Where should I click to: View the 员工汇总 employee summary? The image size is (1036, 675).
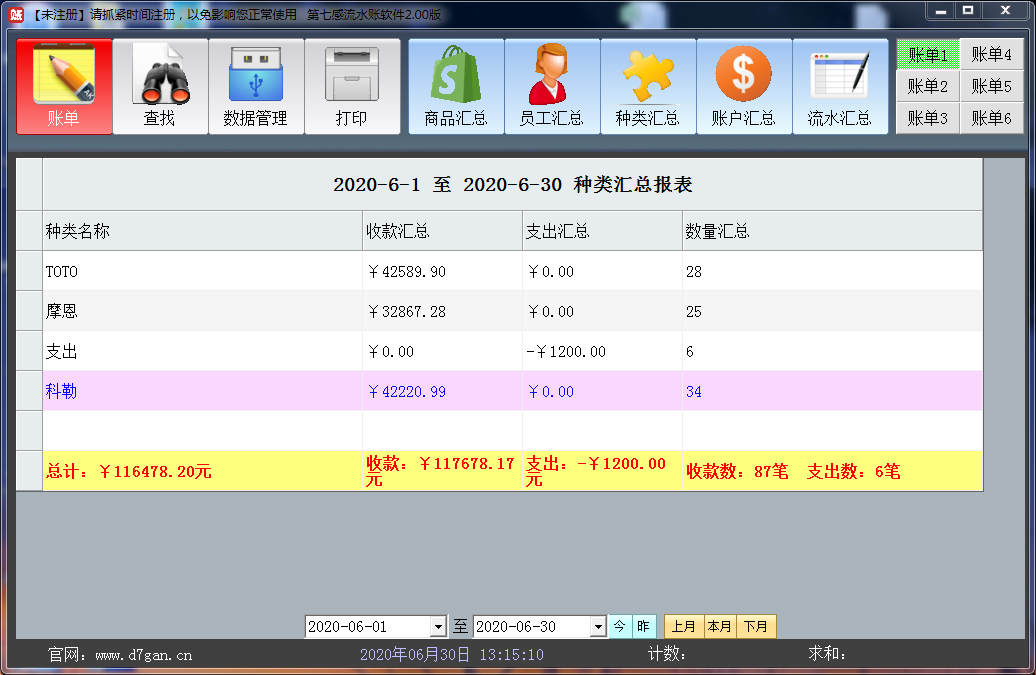click(x=551, y=87)
